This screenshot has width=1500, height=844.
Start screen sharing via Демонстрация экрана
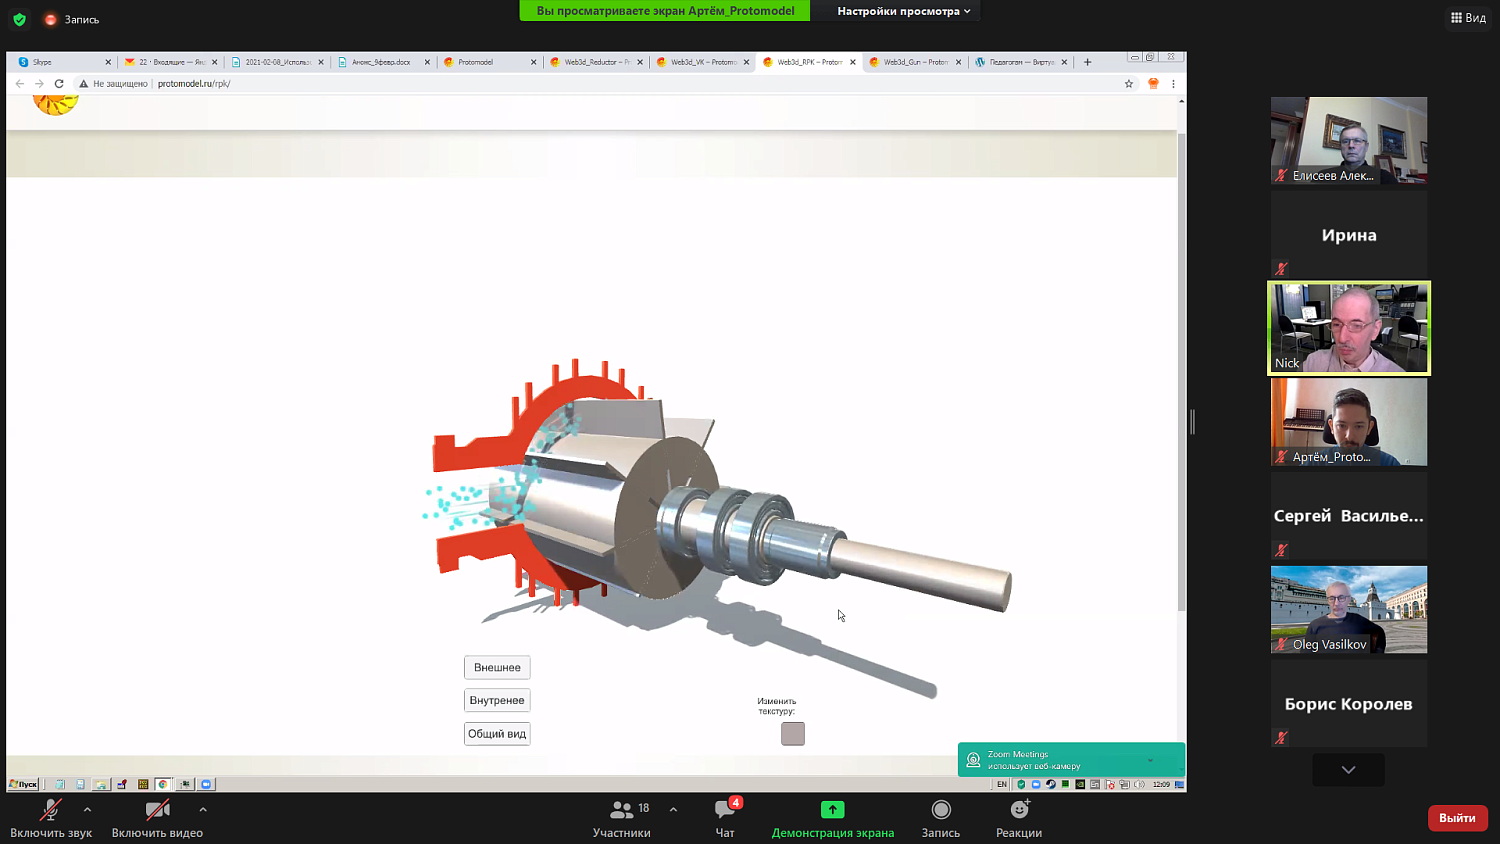(833, 817)
